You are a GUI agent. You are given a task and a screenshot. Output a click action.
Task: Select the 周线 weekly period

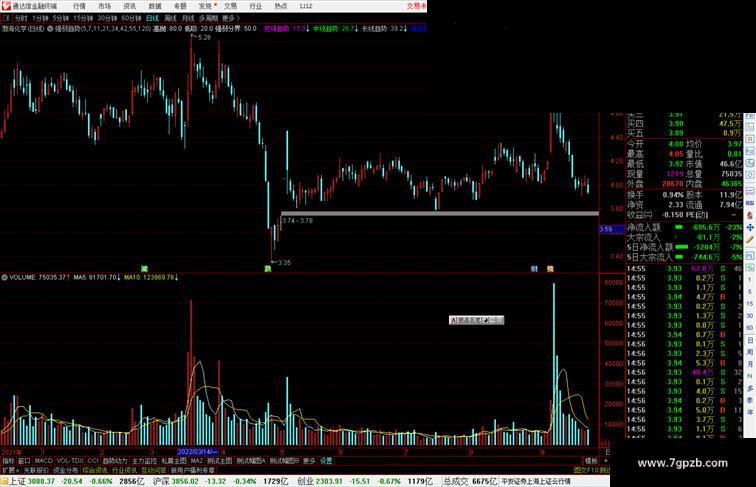(x=170, y=18)
